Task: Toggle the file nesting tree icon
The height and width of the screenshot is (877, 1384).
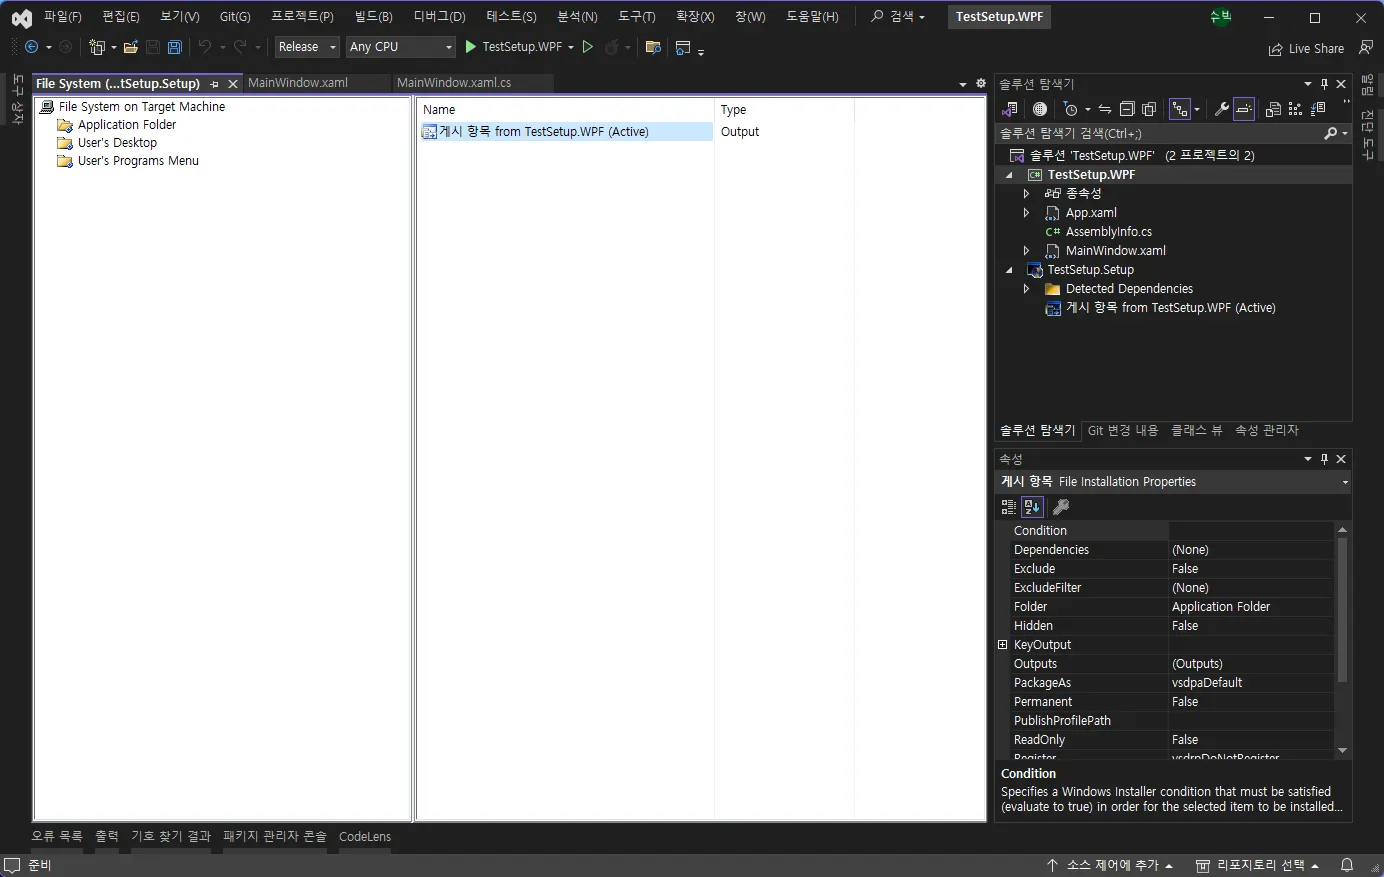Action: click(x=1181, y=109)
